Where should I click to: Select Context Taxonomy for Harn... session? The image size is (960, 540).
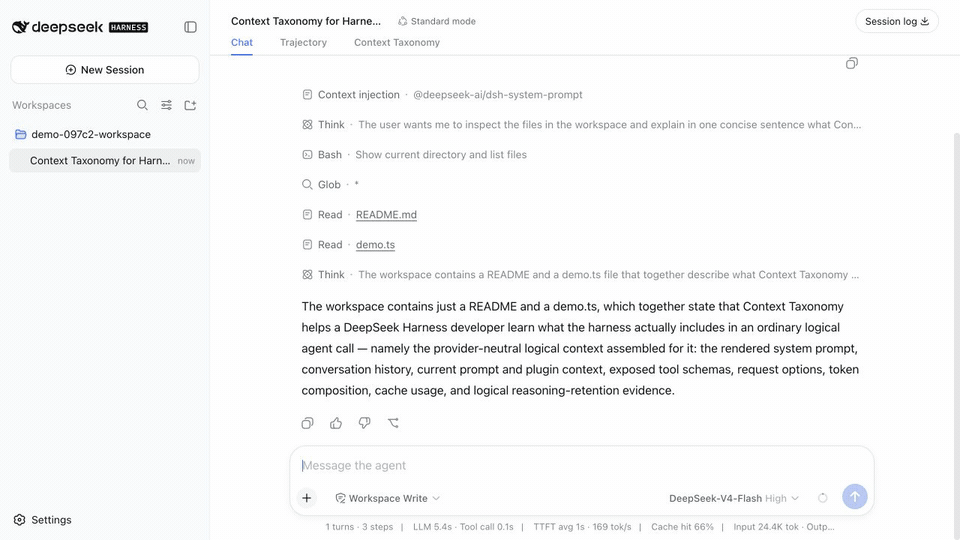(x=105, y=160)
